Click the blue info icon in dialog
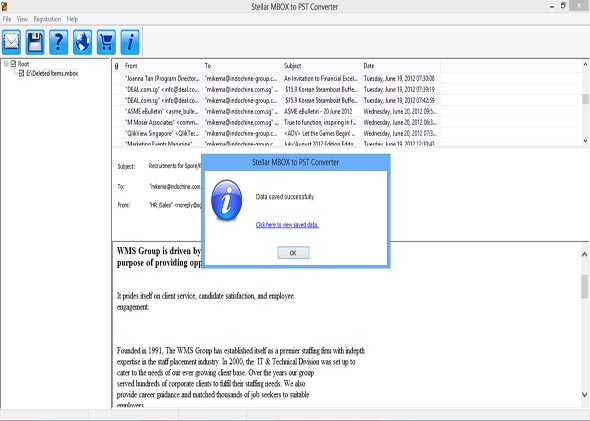Viewport: 590px width, 421px height. [227, 200]
